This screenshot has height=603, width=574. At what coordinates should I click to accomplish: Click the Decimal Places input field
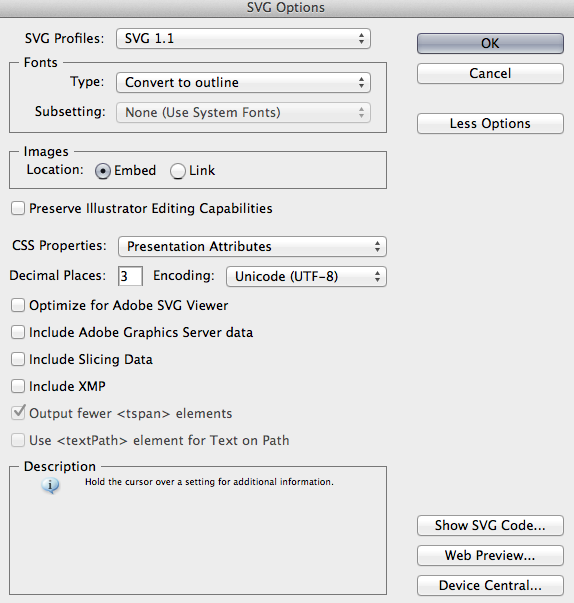tap(130, 276)
